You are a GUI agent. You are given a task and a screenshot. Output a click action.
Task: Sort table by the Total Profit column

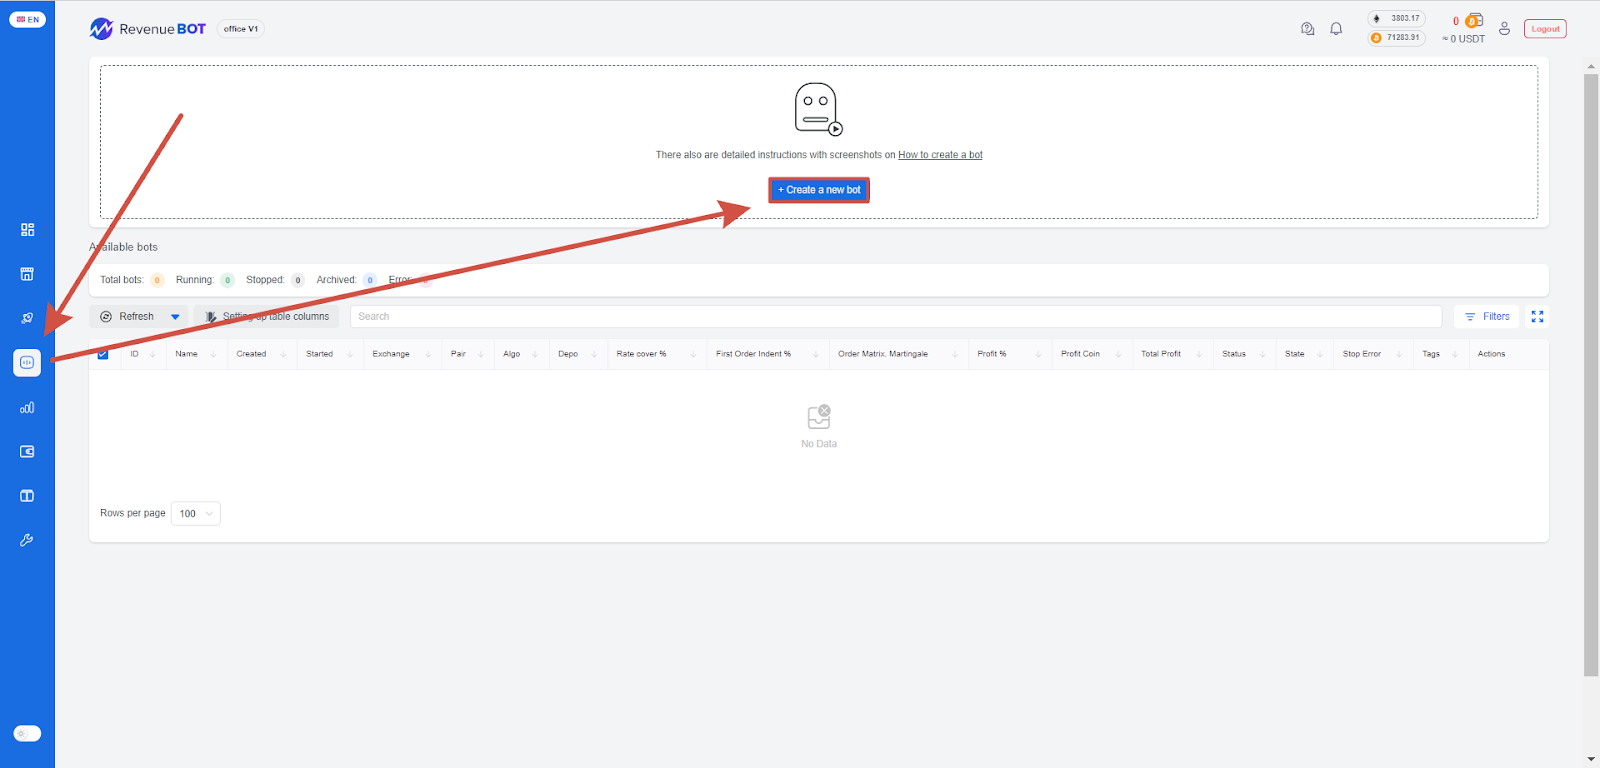coord(1161,354)
